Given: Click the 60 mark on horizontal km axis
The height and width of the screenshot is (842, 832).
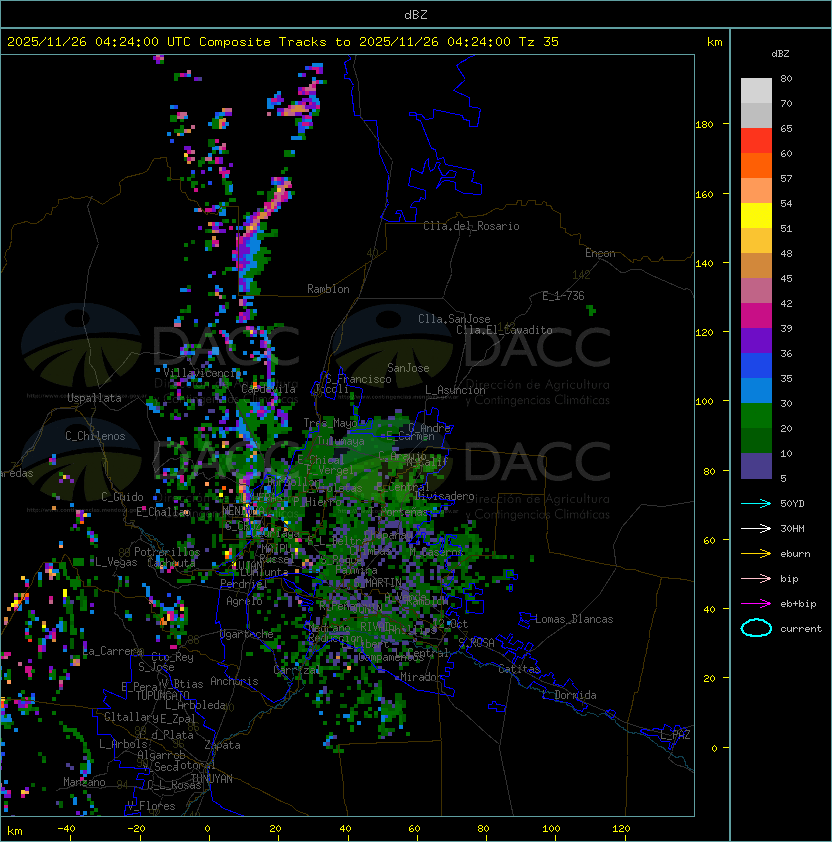Looking at the screenshot, I should 414,829.
